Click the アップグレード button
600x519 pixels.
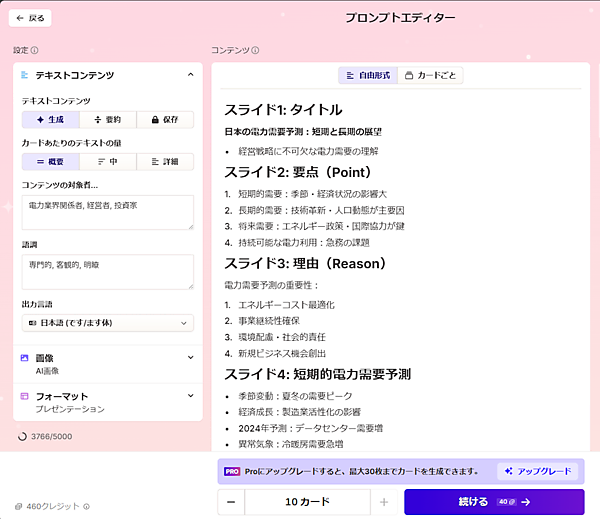pos(538,470)
